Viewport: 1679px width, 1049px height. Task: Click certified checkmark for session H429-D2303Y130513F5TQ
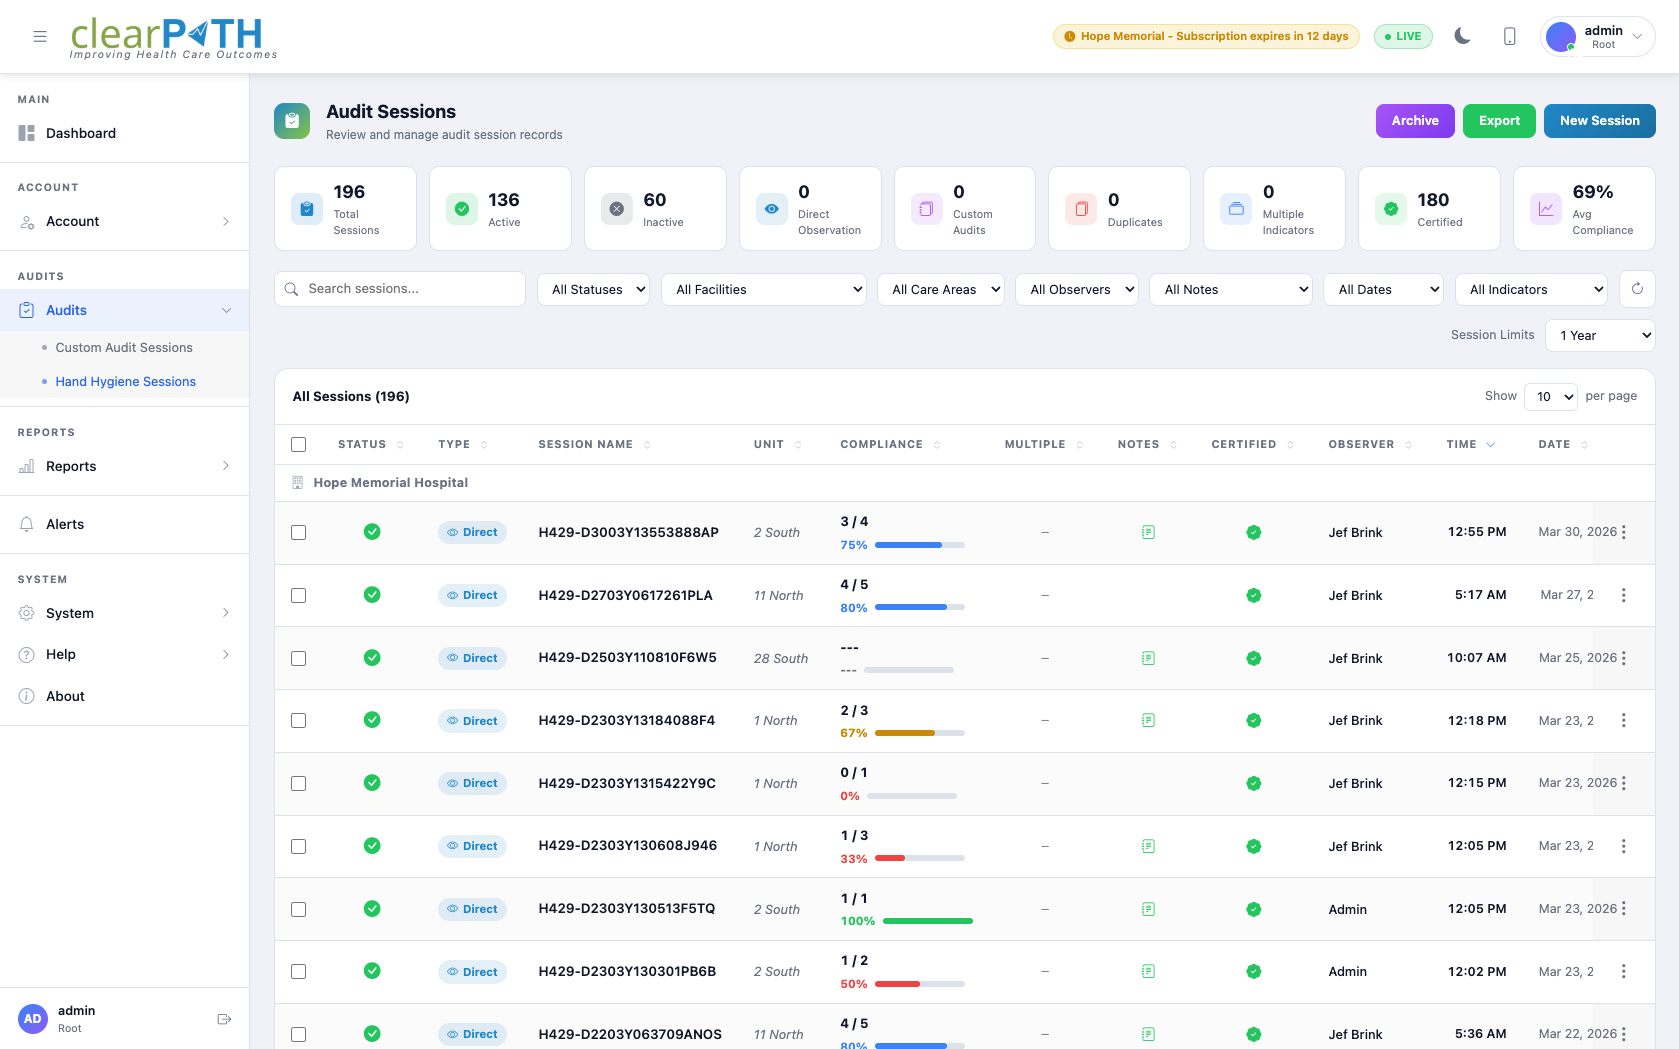[x=1253, y=909]
